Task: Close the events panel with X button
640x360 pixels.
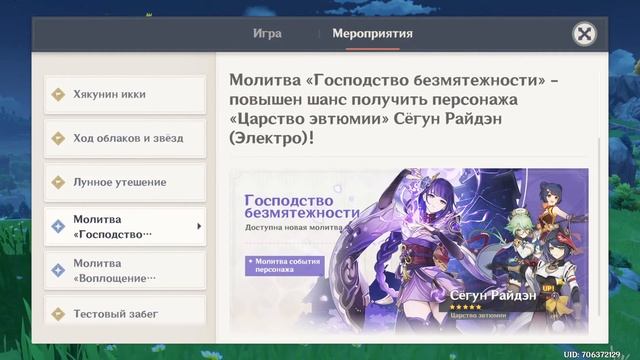Action: [584, 34]
